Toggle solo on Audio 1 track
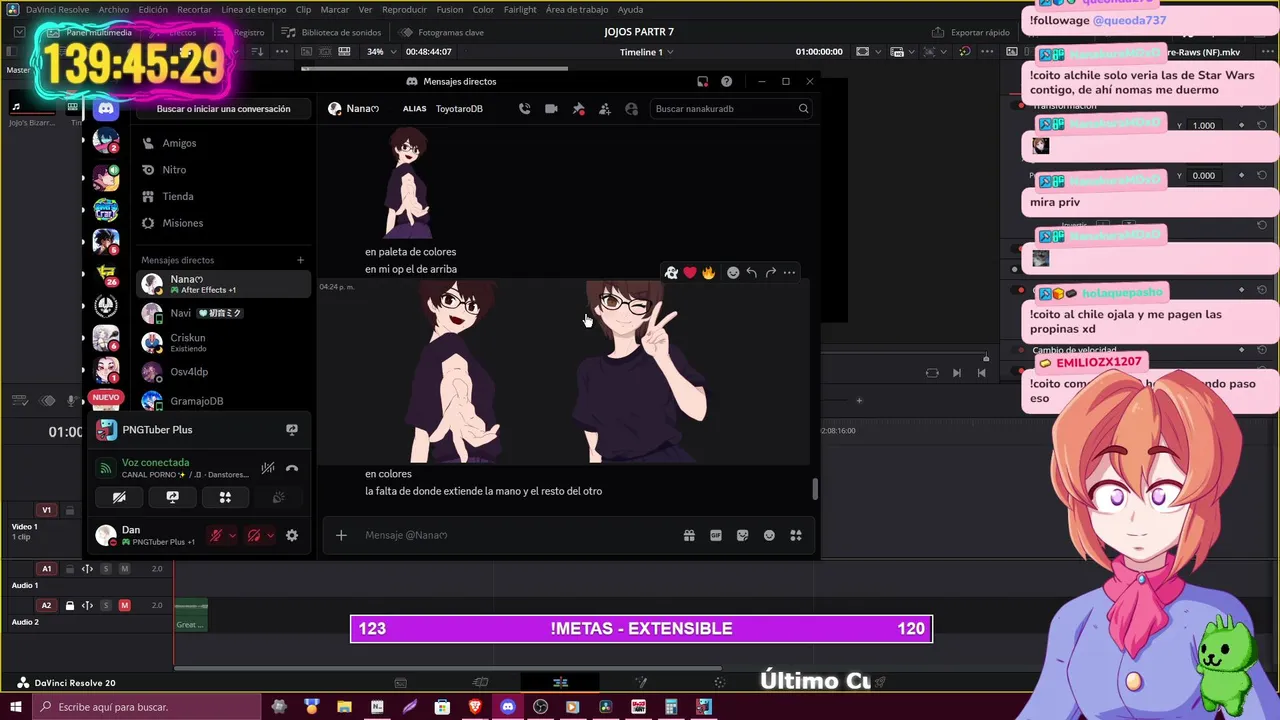 [x=106, y=569]
